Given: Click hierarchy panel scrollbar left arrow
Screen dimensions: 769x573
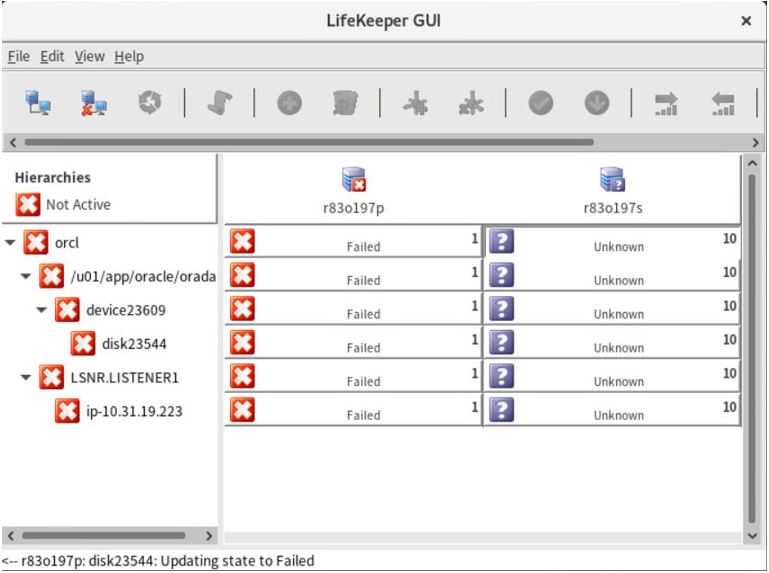Looking at the screenshot, I should 11,536.
